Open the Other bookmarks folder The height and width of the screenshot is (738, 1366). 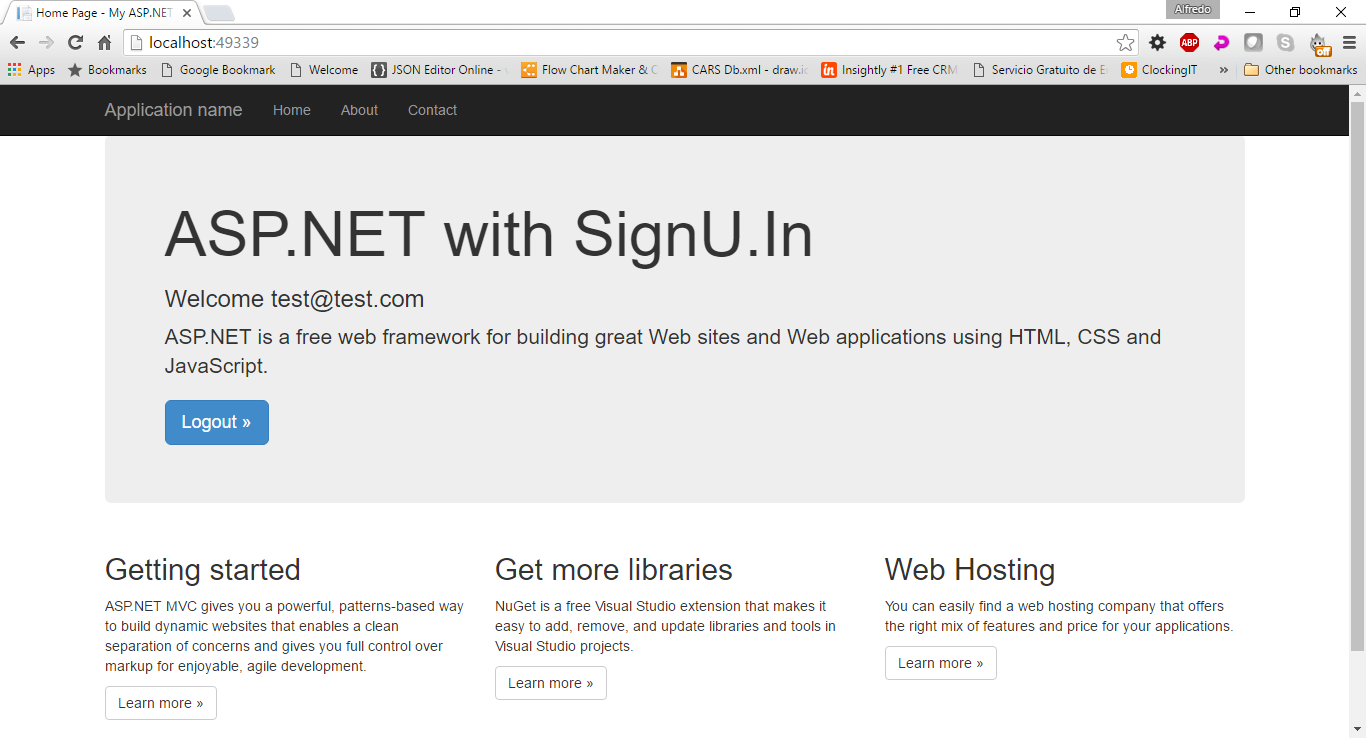[x=1300, y=70]
